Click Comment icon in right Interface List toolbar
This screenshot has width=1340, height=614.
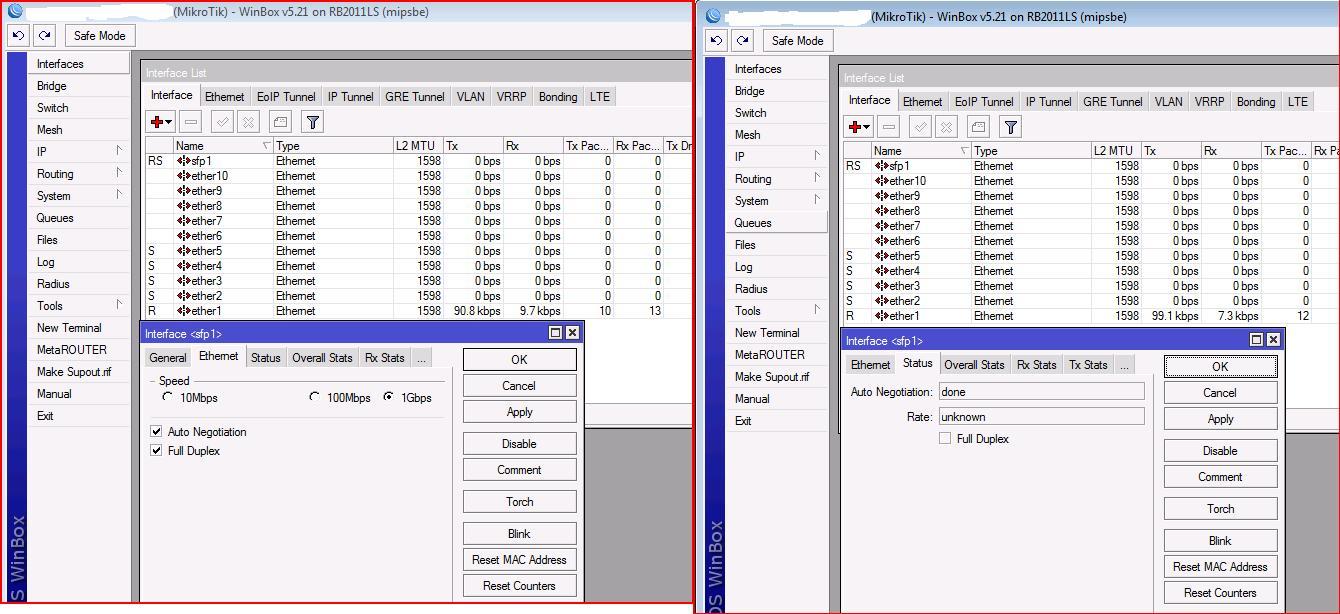click(x=978, y=127)
